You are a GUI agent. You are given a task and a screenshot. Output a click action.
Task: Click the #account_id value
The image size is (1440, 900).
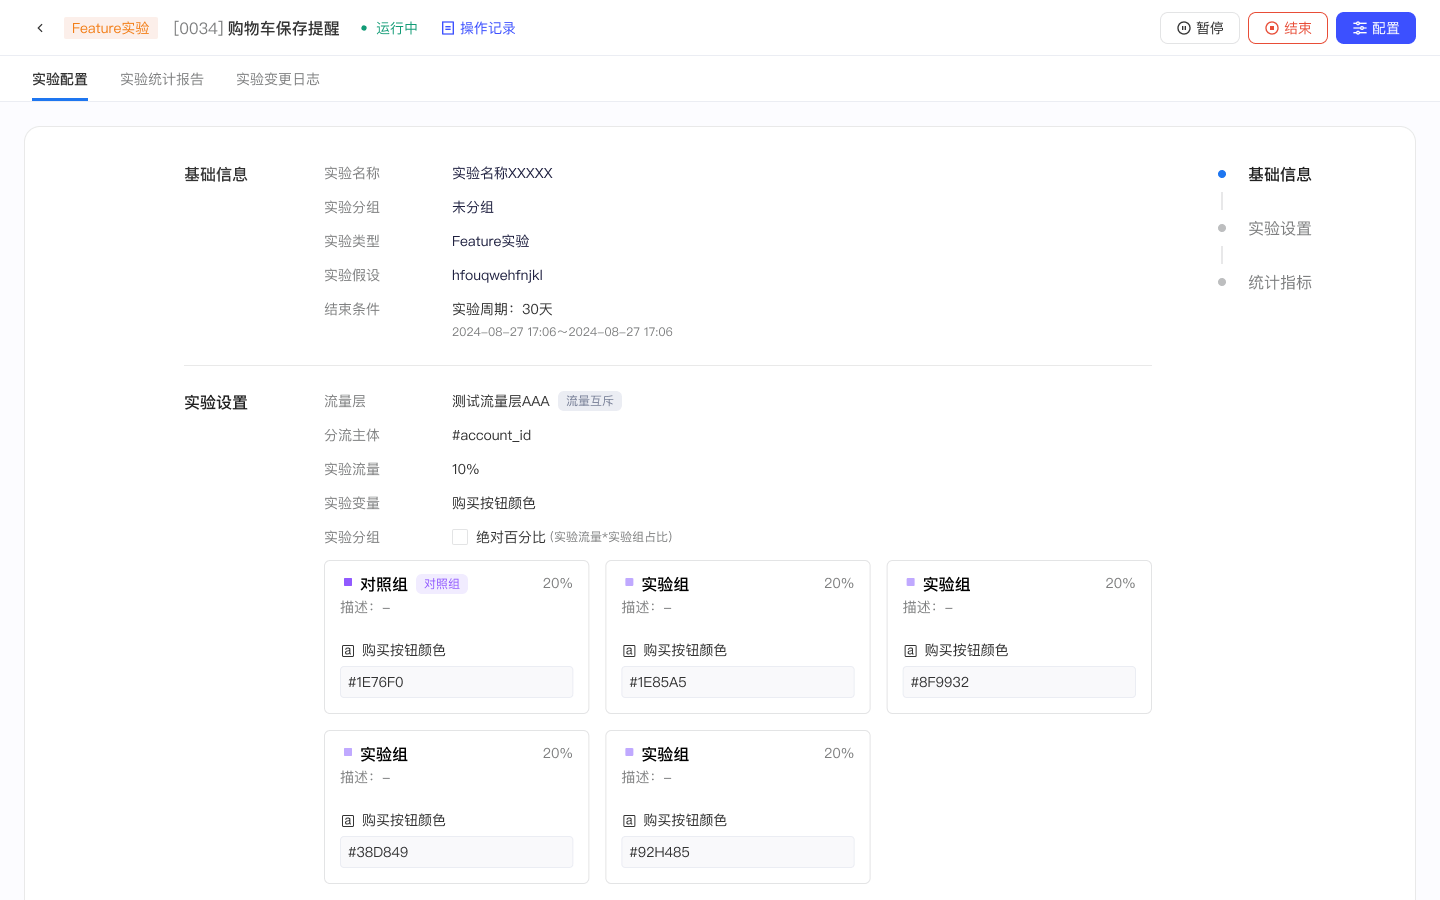click(x=491, y=435)
